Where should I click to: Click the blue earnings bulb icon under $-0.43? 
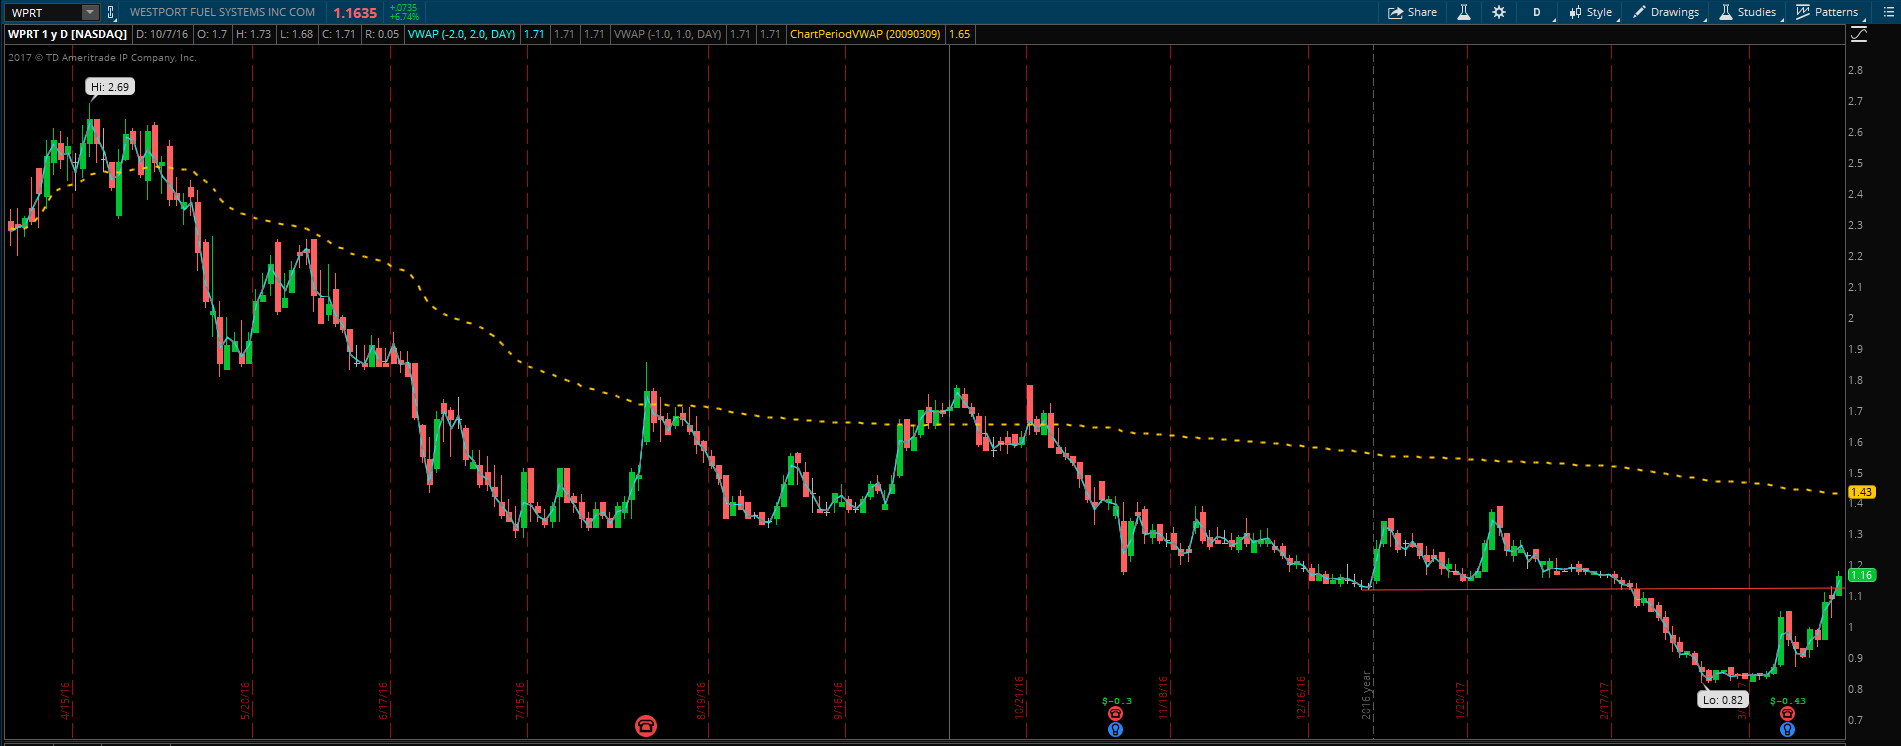coord(1788,730)
